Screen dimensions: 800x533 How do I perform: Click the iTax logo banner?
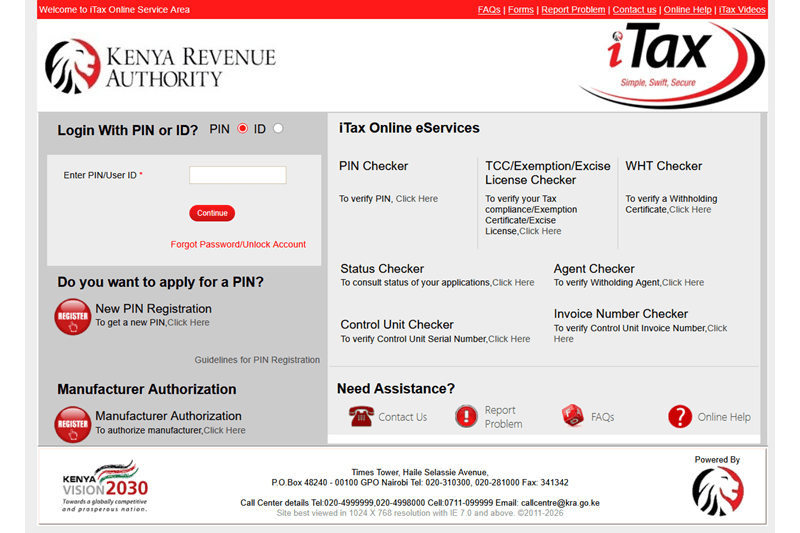672,64
